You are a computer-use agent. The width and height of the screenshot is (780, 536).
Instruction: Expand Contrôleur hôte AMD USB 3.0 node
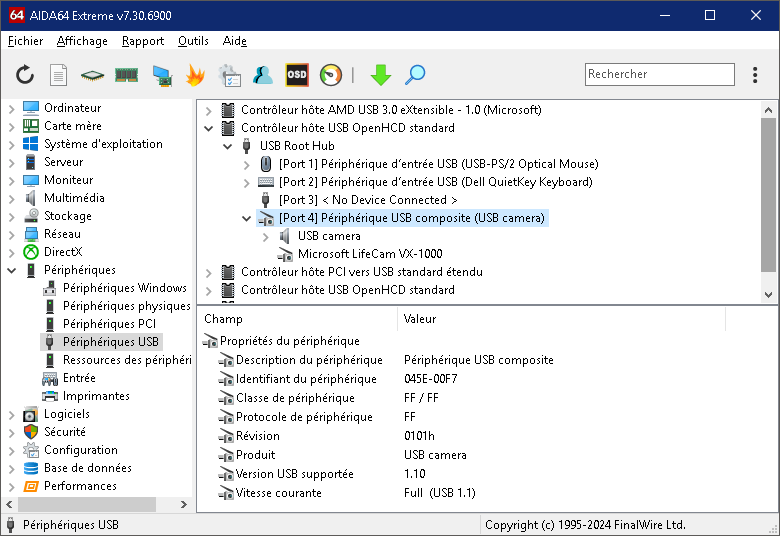point(208,110)
